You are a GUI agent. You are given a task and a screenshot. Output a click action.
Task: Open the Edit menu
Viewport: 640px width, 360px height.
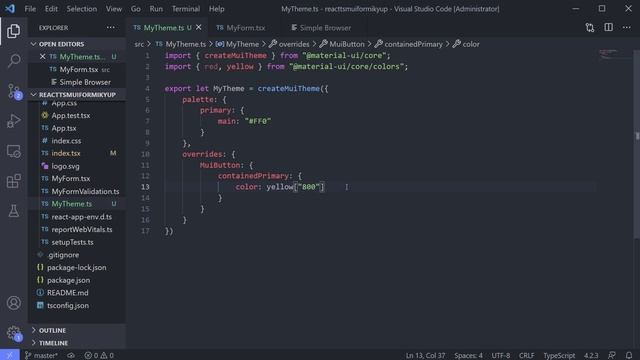pyautogui.click(x=51, y=9)
